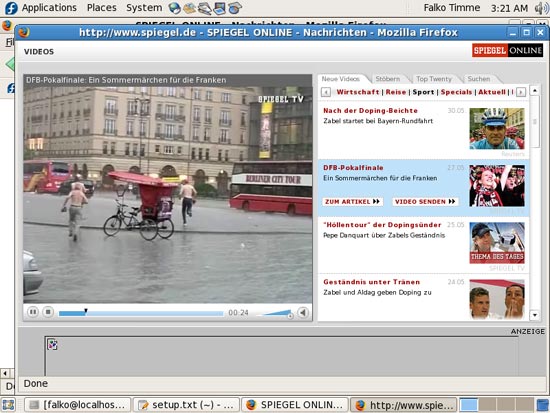Open the 'Höllentour der Dopingsünder' video

pos(382,225)
